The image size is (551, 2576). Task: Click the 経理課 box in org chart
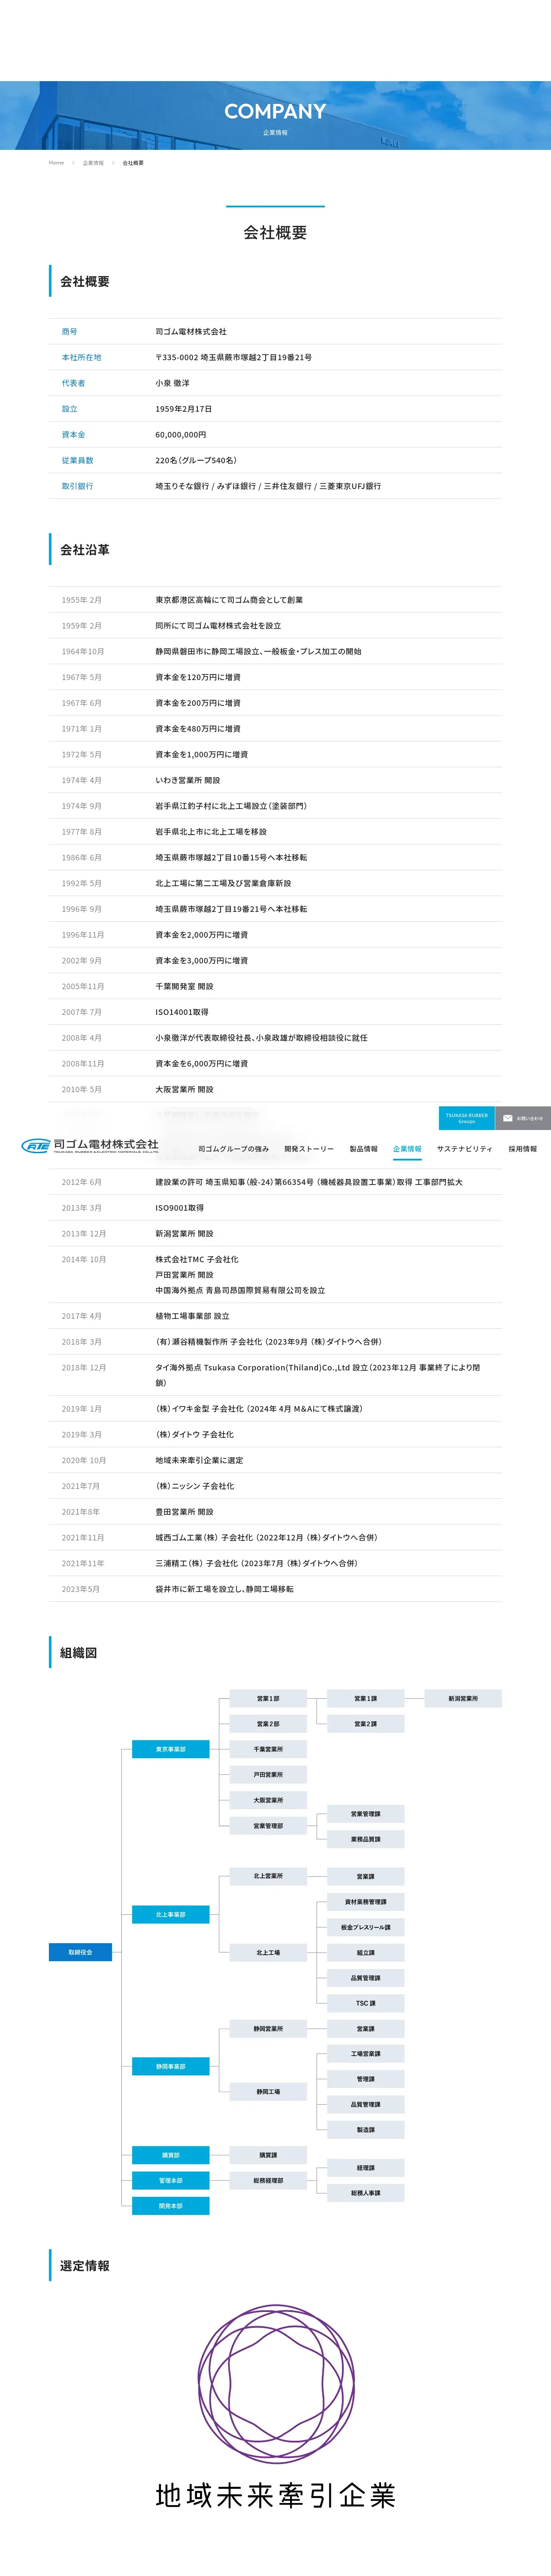click(x=366, y=2168)
